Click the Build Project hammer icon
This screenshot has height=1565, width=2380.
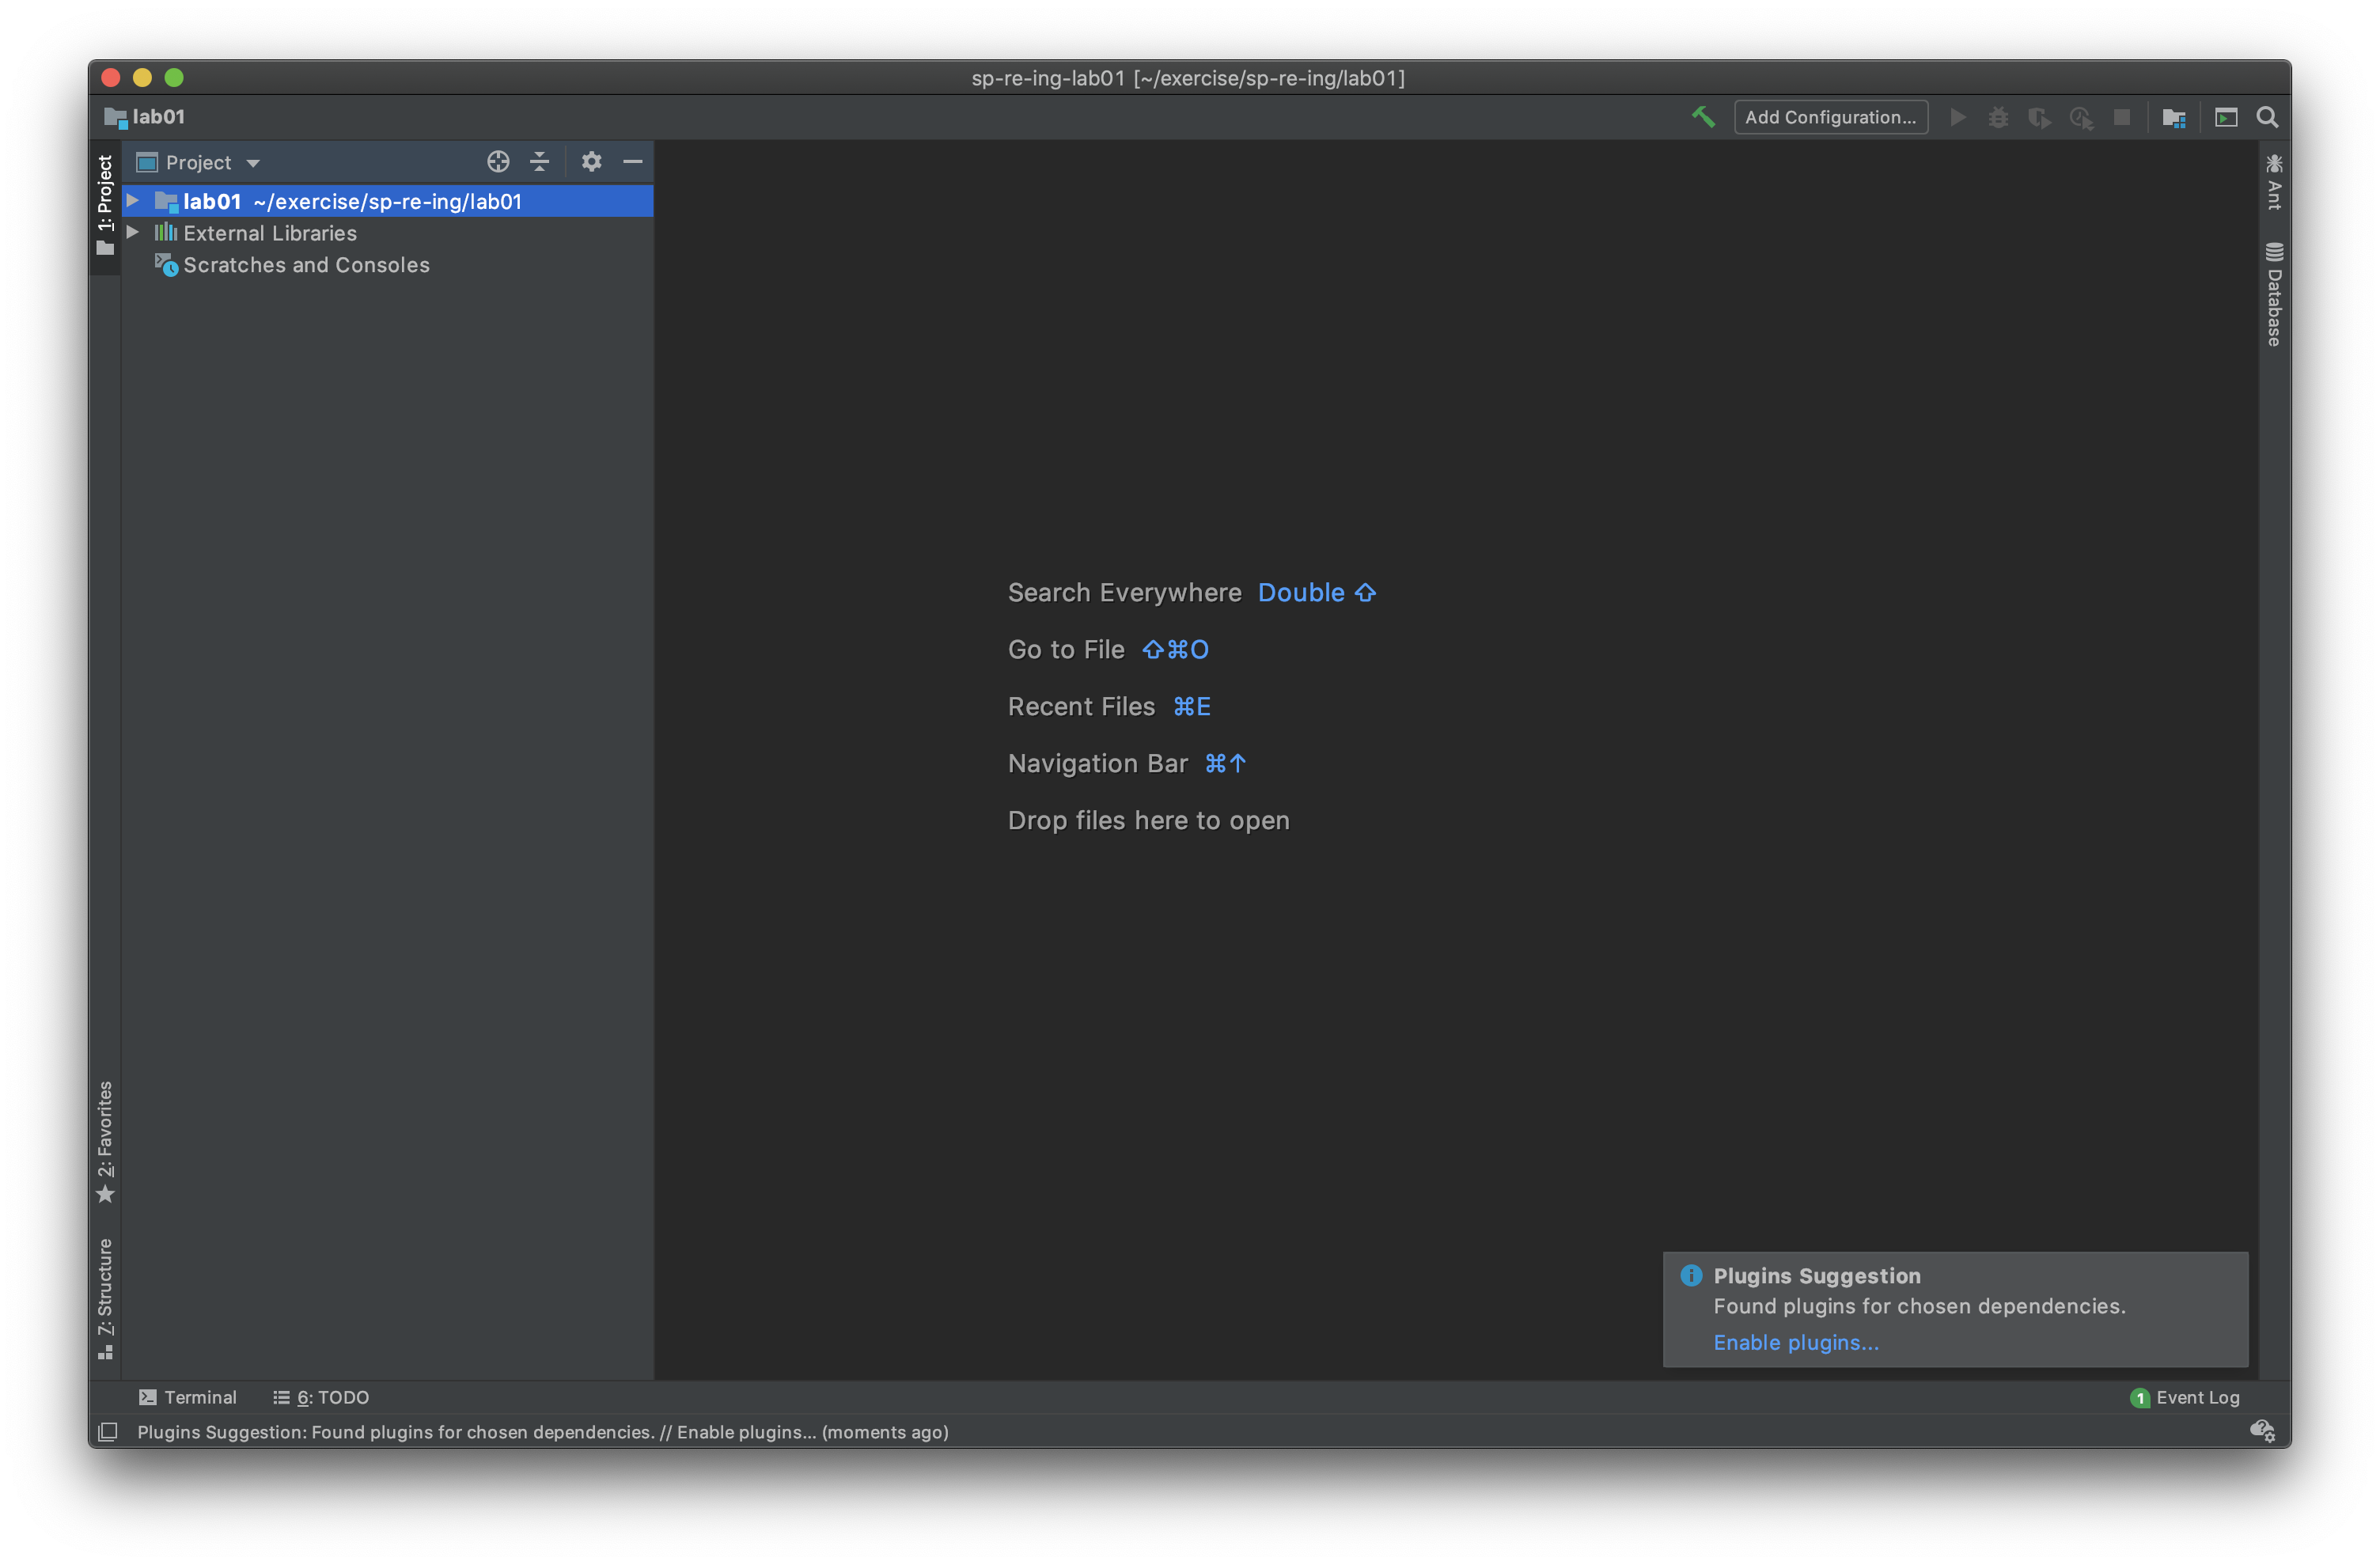click(1703, 117)
